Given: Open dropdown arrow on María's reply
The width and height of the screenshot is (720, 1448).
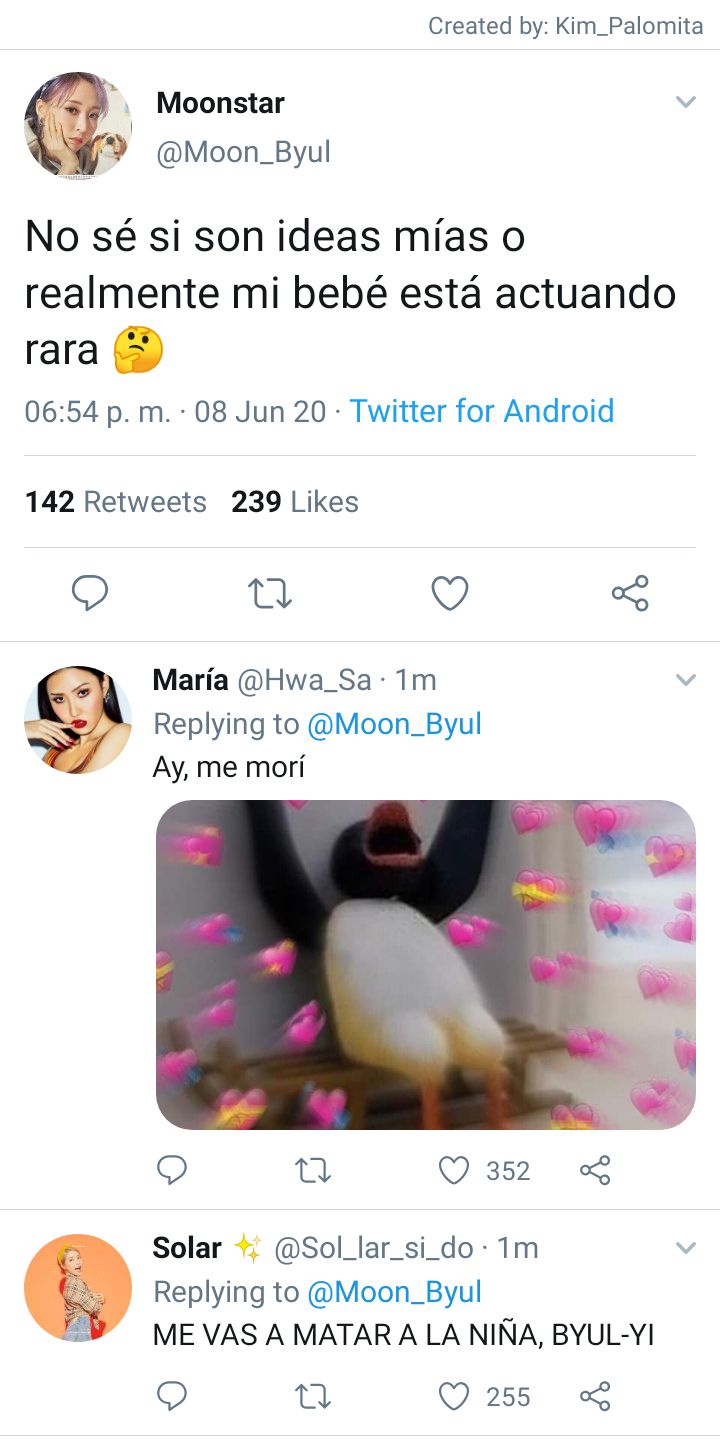Looking at the screenshot, I should pos(685,680).
